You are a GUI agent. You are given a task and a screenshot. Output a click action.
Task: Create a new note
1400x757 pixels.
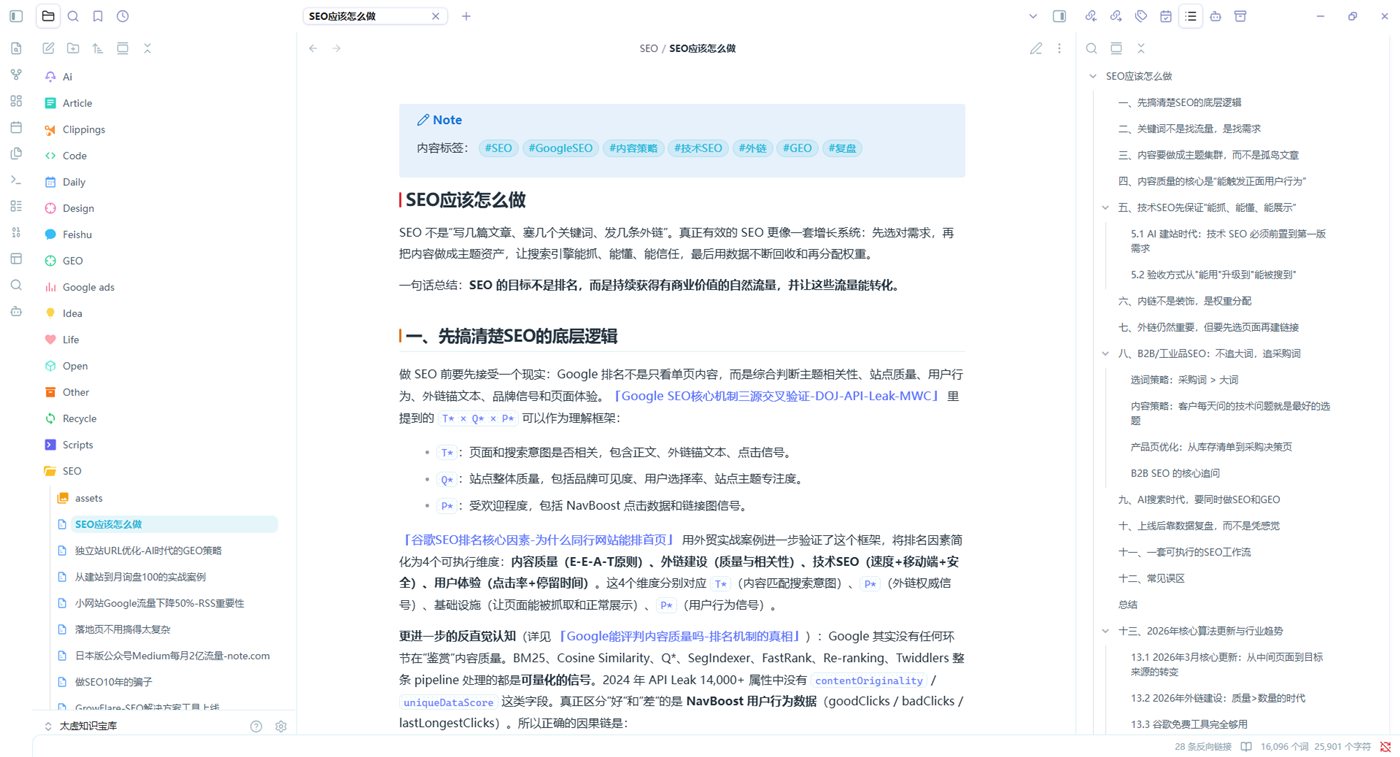coord(48,48)
